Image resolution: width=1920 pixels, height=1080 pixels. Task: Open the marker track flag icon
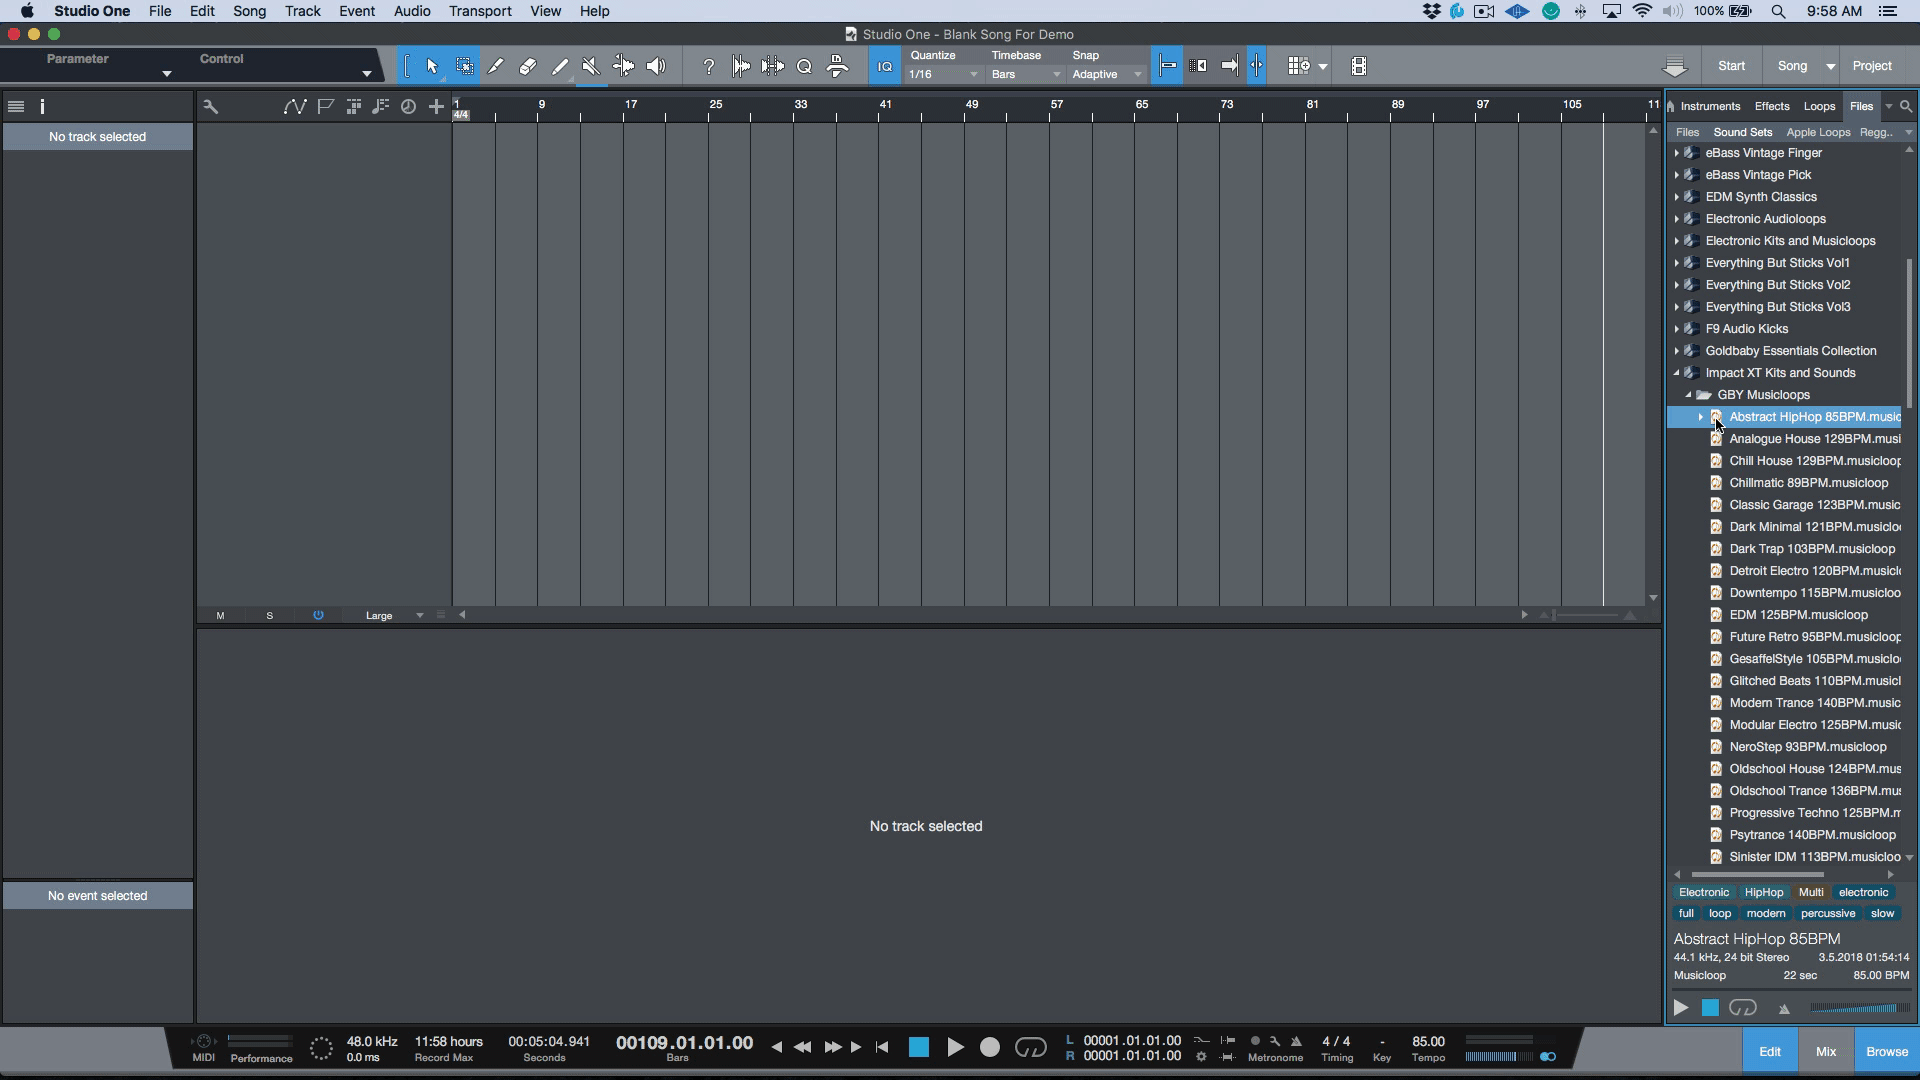pyautogui.click(x=325, y=106)
